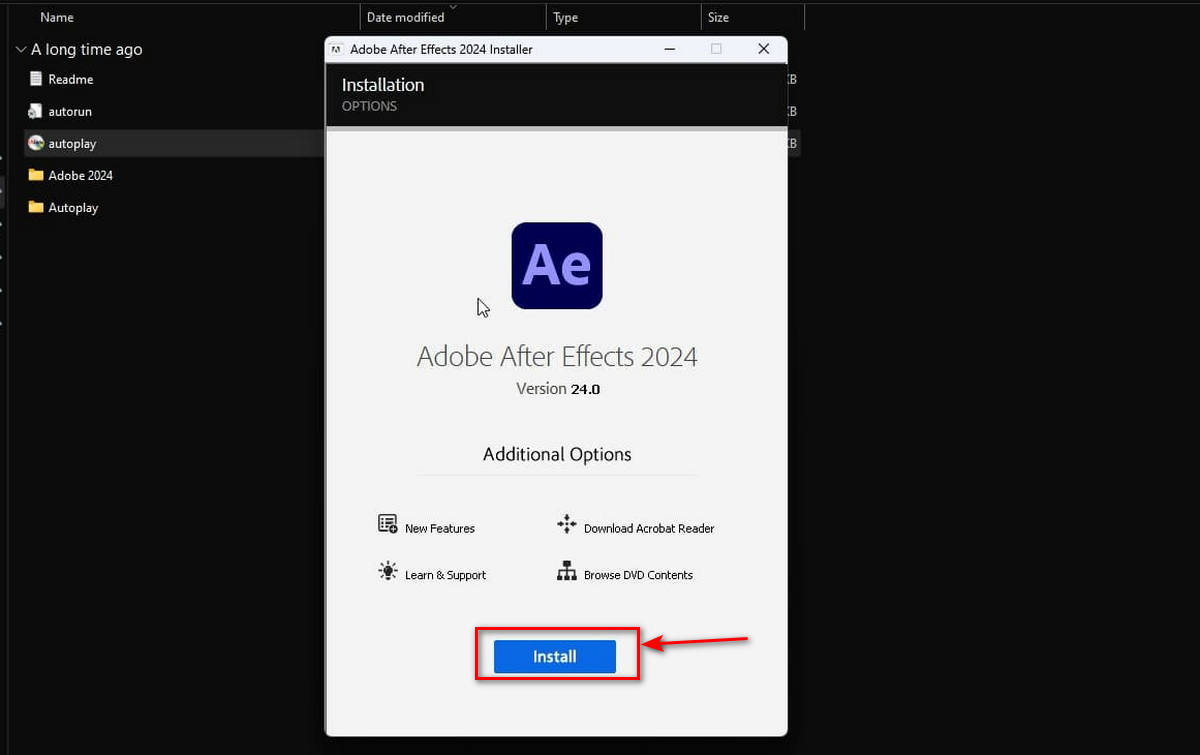
Task: Select the autorun file icon
Action: point(37,111)
